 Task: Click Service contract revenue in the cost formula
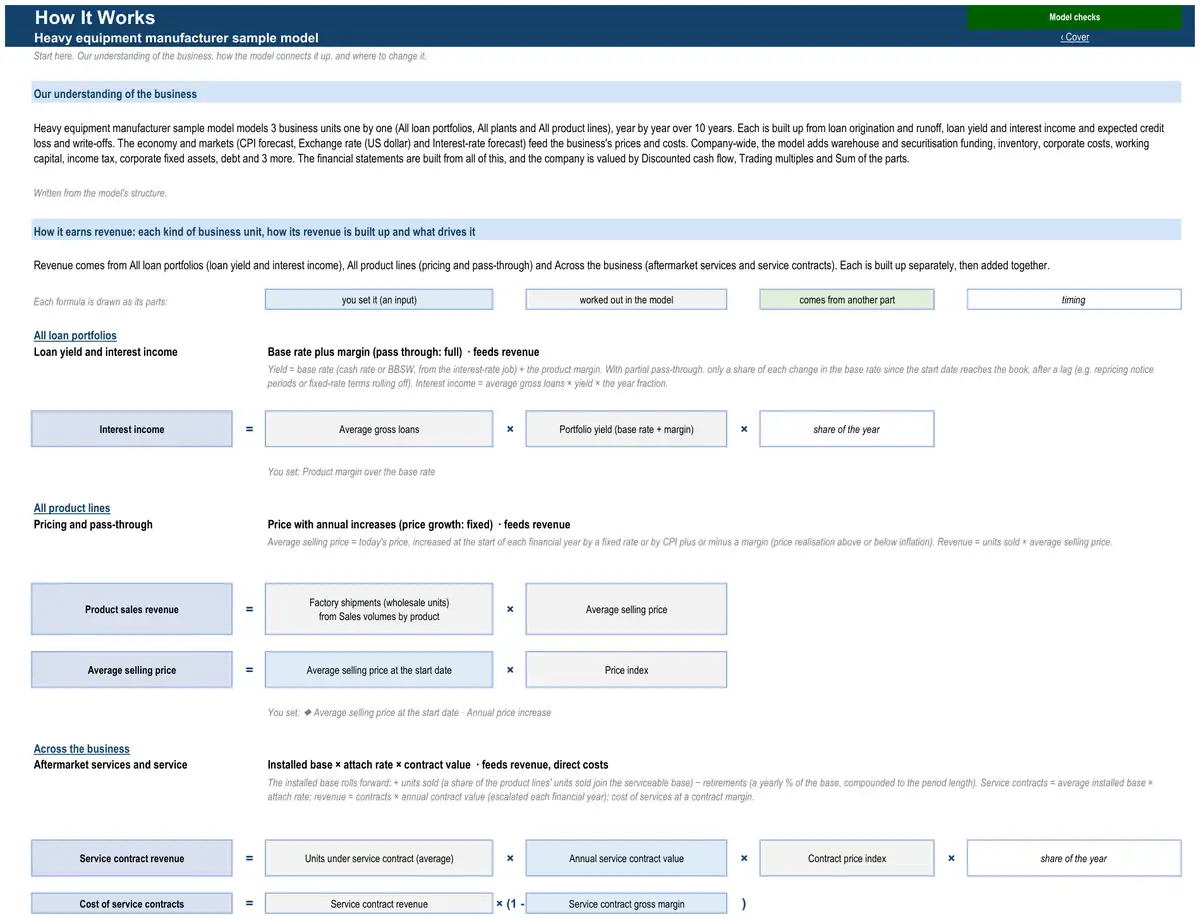(379, 904)
